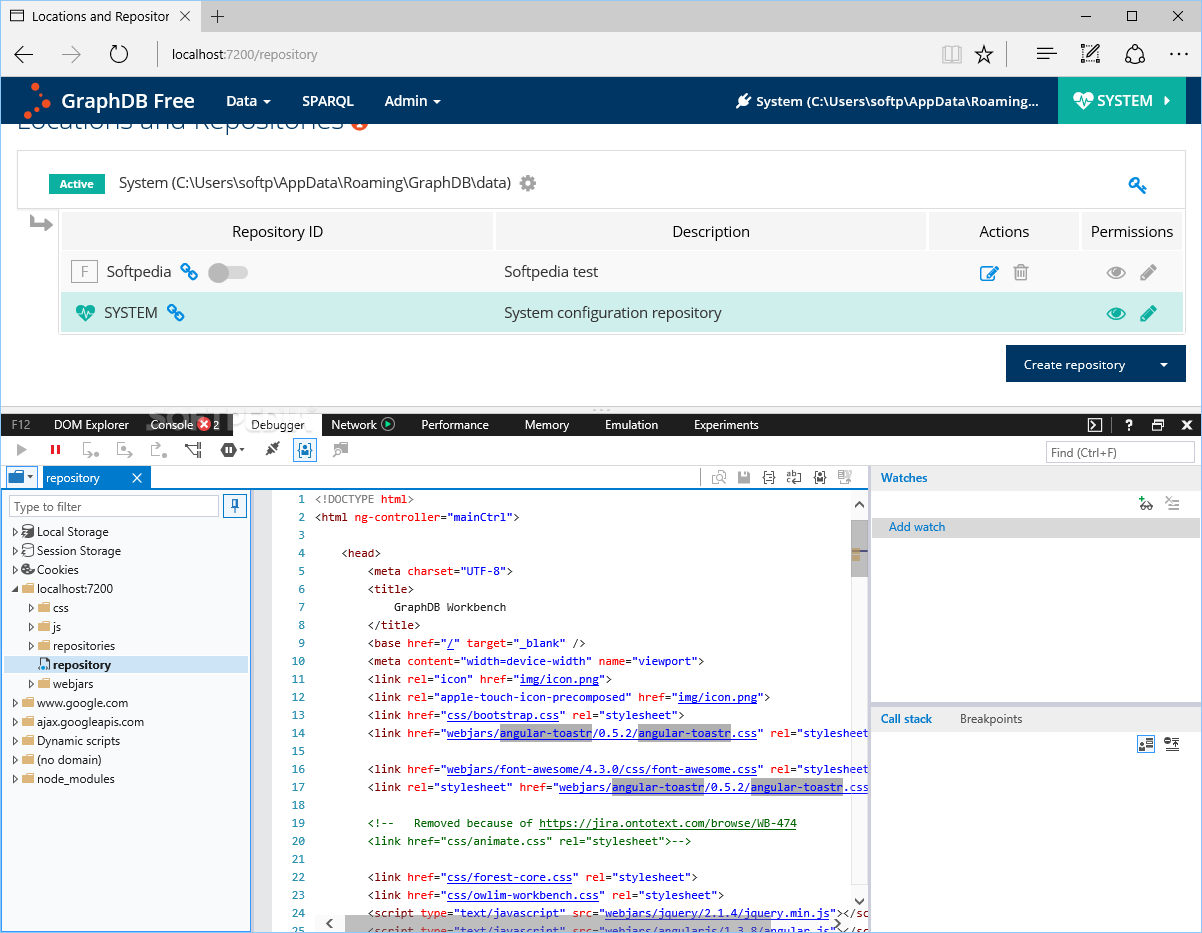The height and width of the screenshot is (933, 1202).
Task: Toggle read permission eye for SYSTEM repository
Action: (x=1116, y=313)
